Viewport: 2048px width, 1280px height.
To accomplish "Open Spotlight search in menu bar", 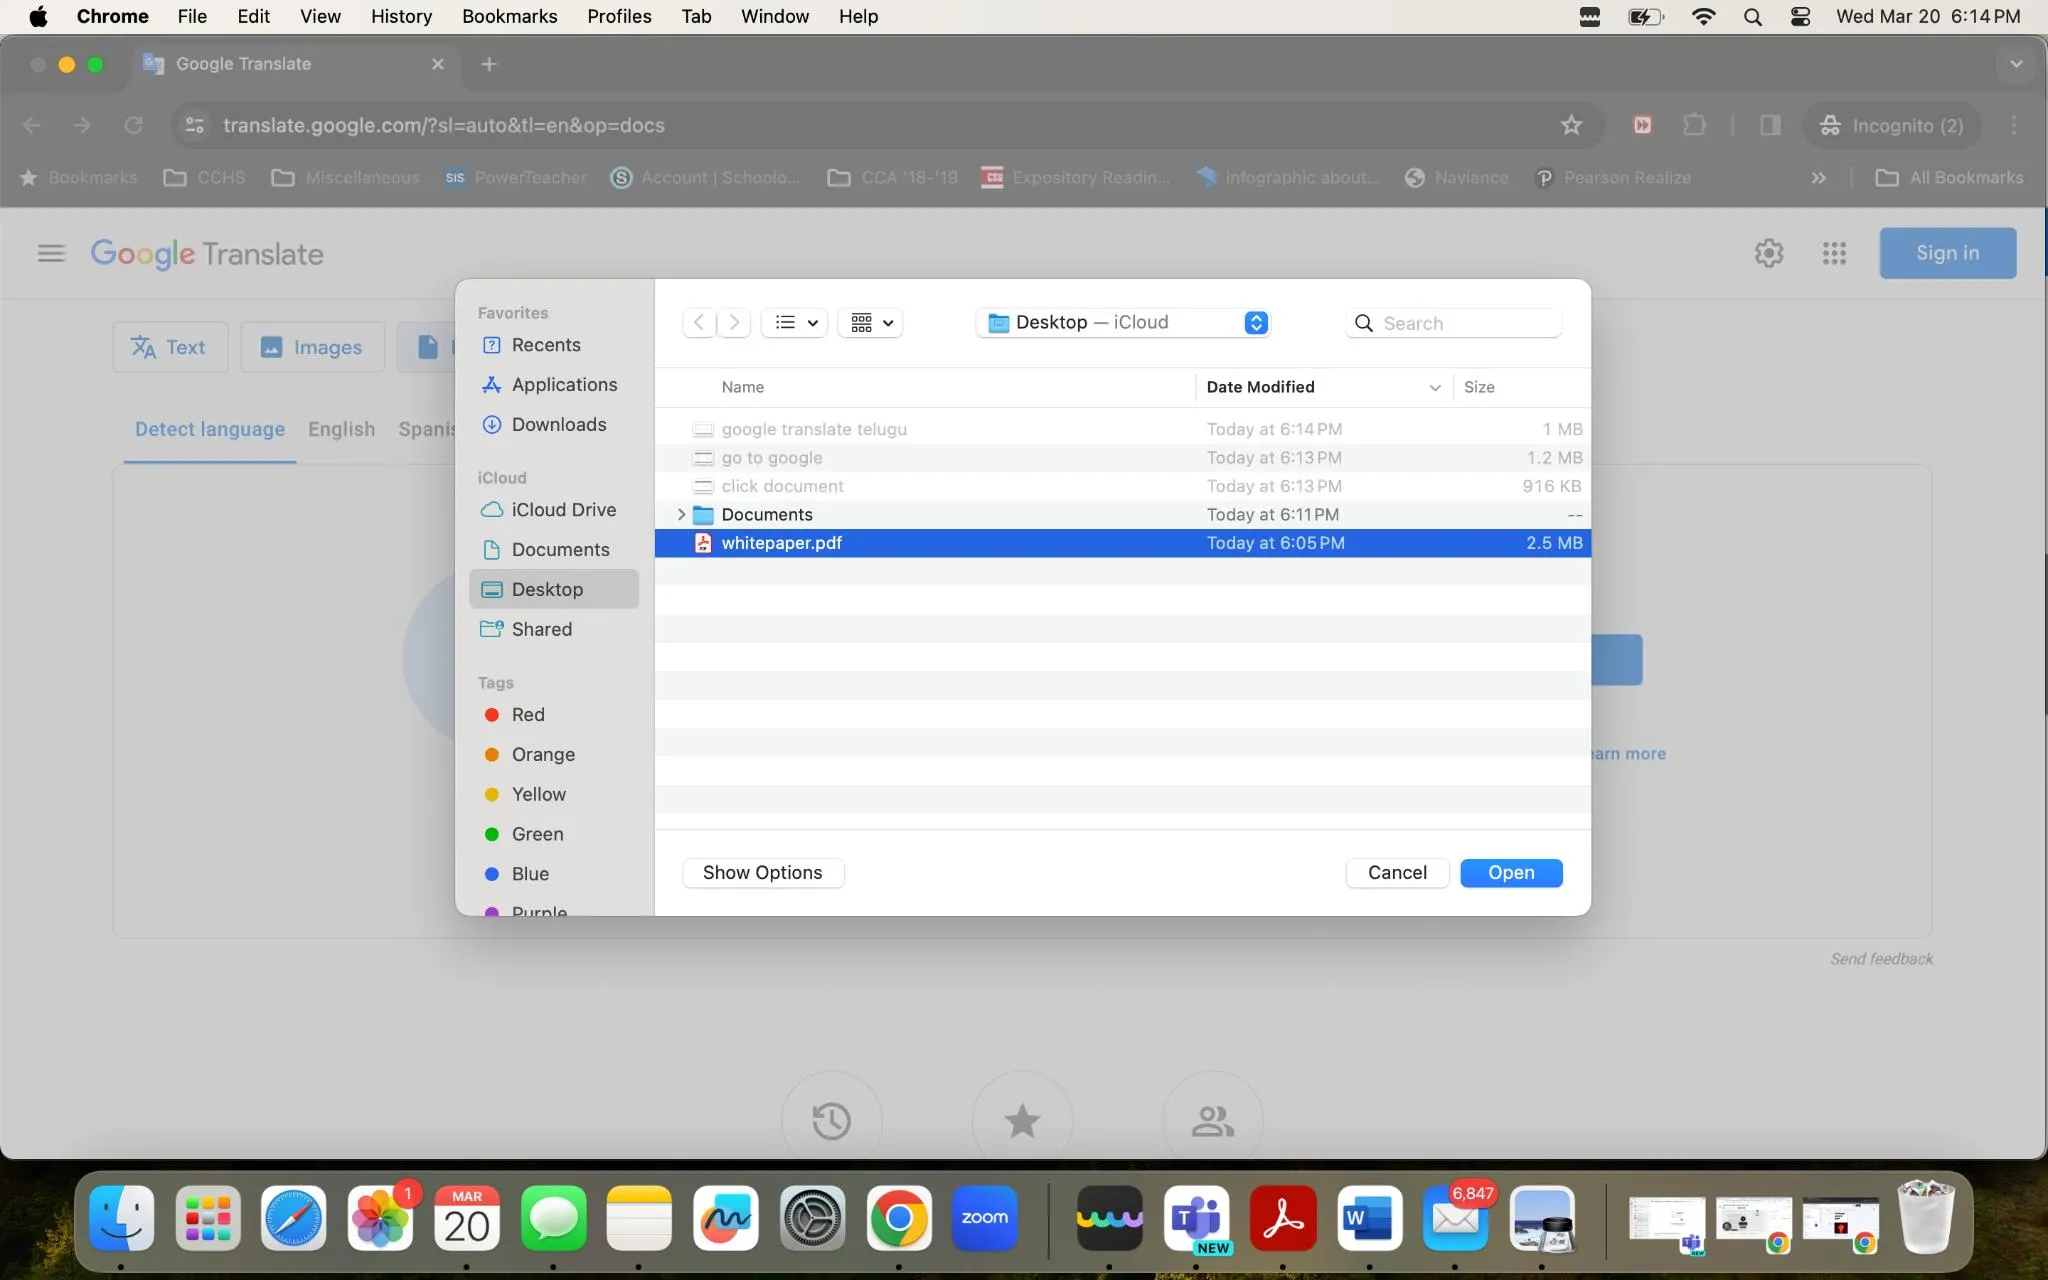I will 1752,16.
